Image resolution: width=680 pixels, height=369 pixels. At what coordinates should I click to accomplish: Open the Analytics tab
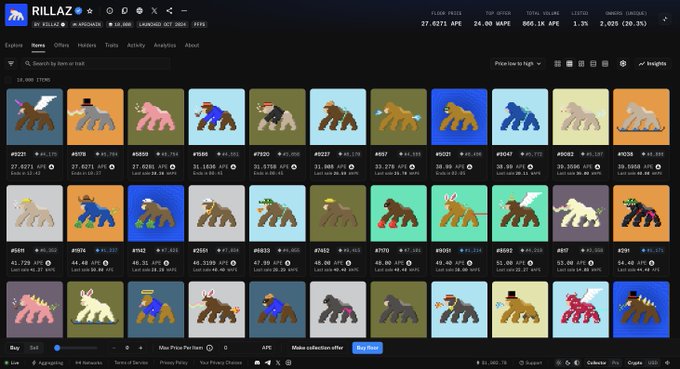pyautogui.click(x=165, y=45)
